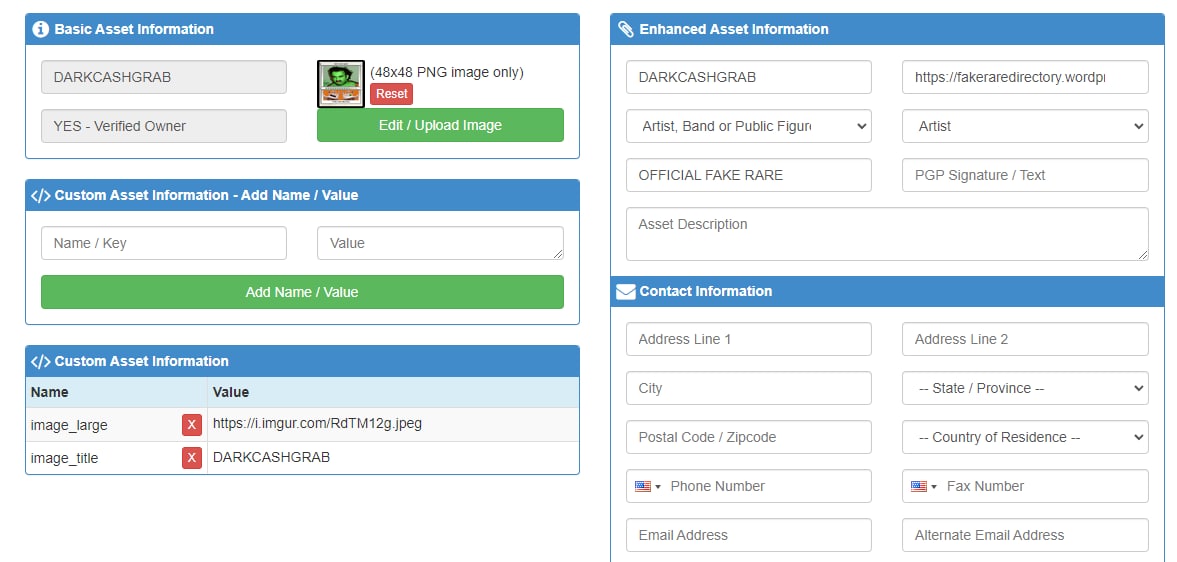The image size is (1177, 562).
Task: Click the Edit / Upload Image button
Action: click(x=440, y=125)
